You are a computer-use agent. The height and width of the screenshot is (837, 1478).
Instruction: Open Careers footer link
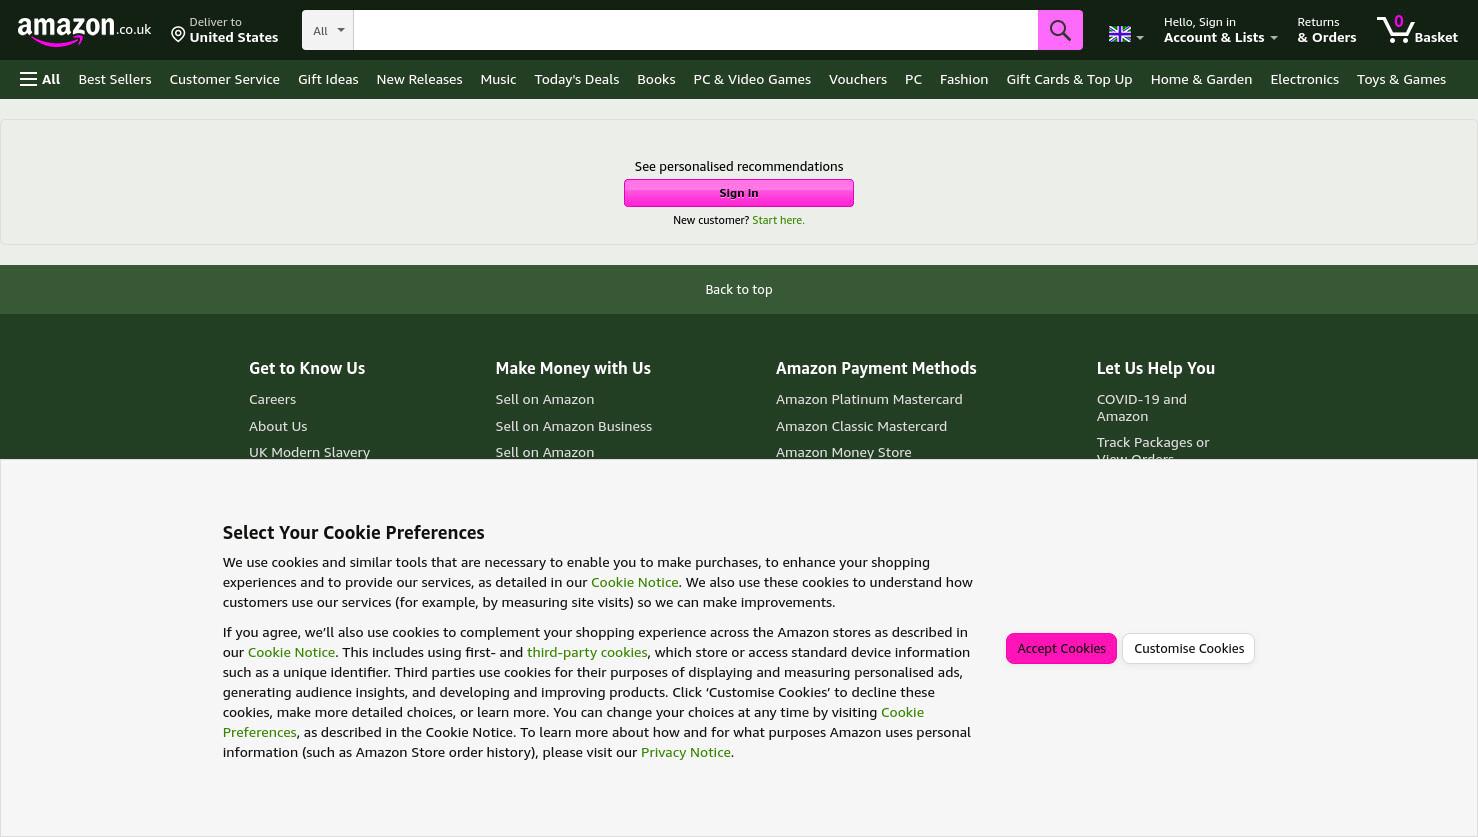(272, 399)
